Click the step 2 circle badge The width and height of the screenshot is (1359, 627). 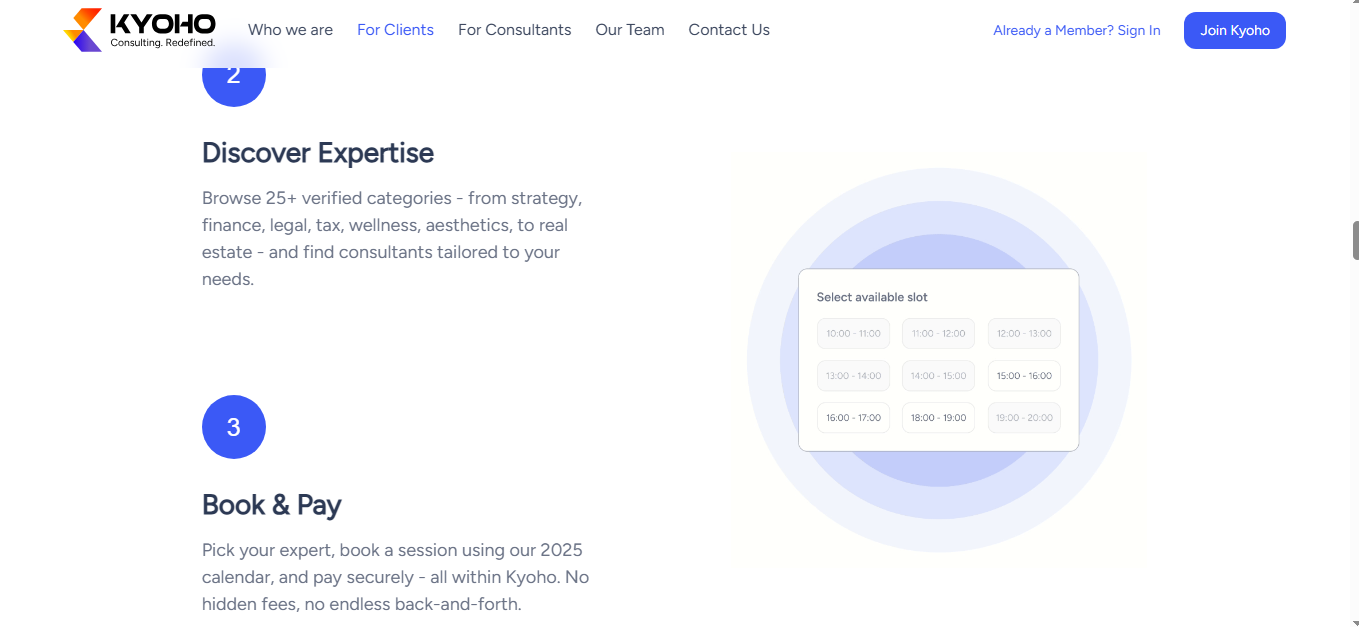pyautogui.click(x=234, y=78)
